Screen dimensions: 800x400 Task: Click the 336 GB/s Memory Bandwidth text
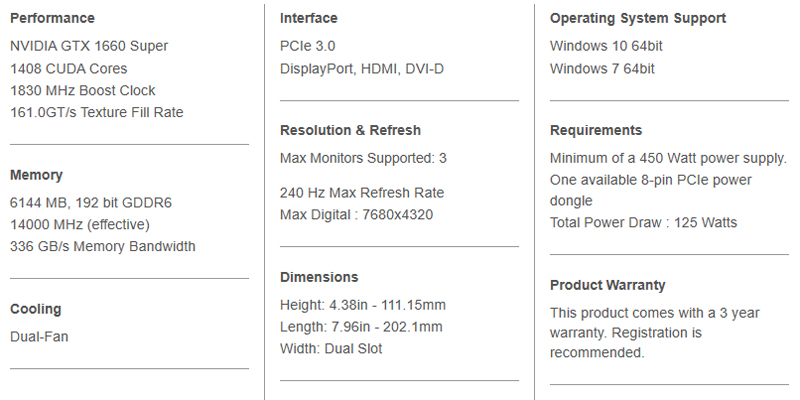click(103, 246)
